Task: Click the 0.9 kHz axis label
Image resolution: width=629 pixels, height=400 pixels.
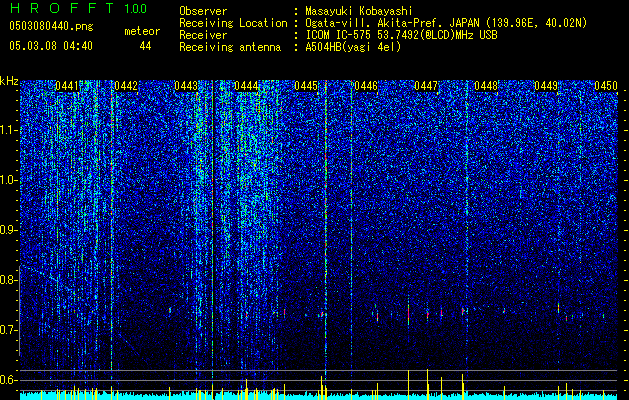Action: coord(8,230)
